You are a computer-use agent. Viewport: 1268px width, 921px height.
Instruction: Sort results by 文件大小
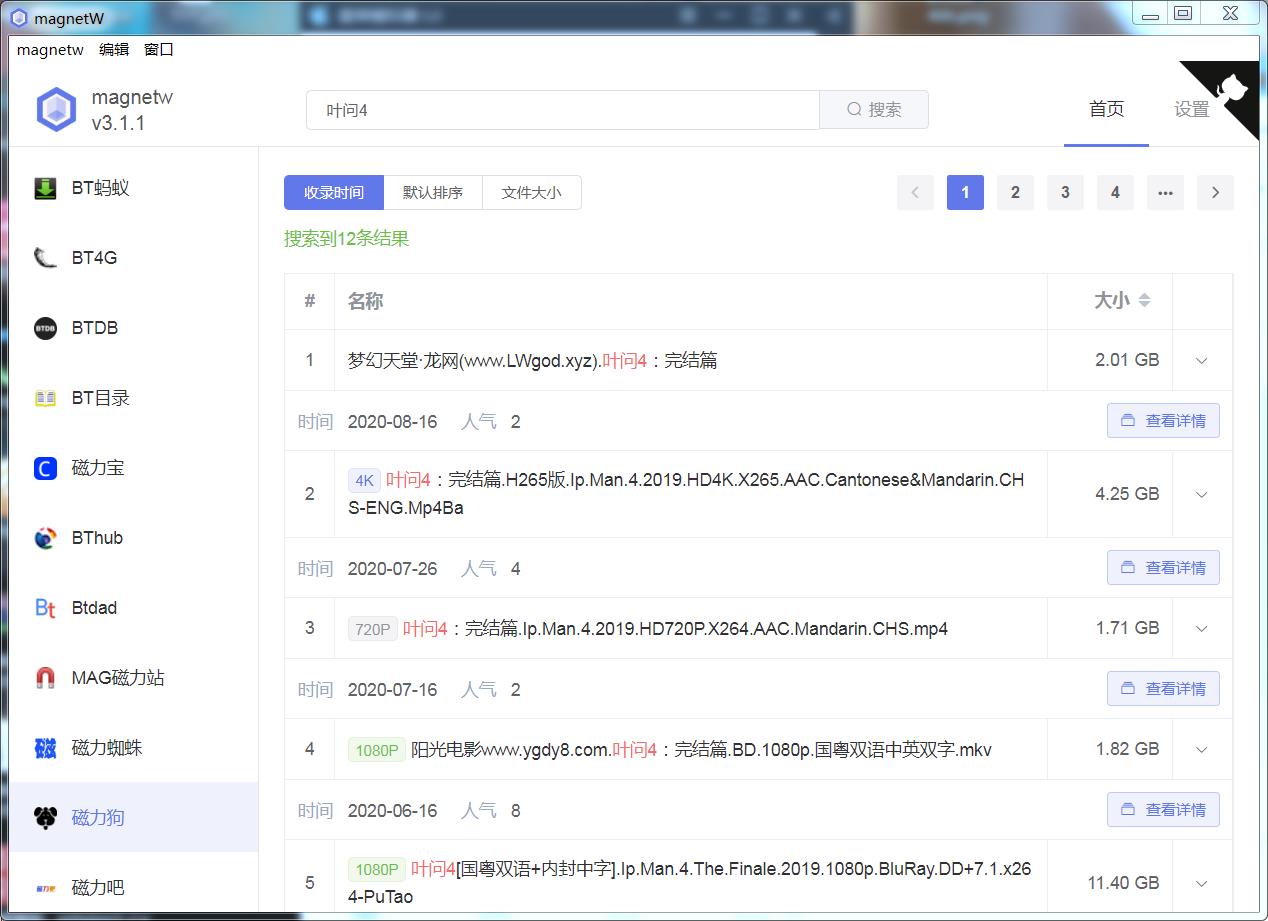point(531,193)
